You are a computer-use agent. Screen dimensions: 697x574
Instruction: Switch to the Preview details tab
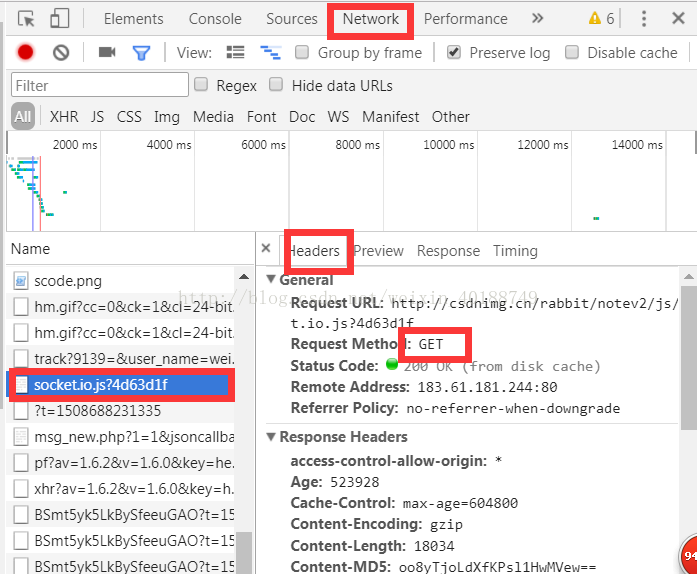click(378, 251)
